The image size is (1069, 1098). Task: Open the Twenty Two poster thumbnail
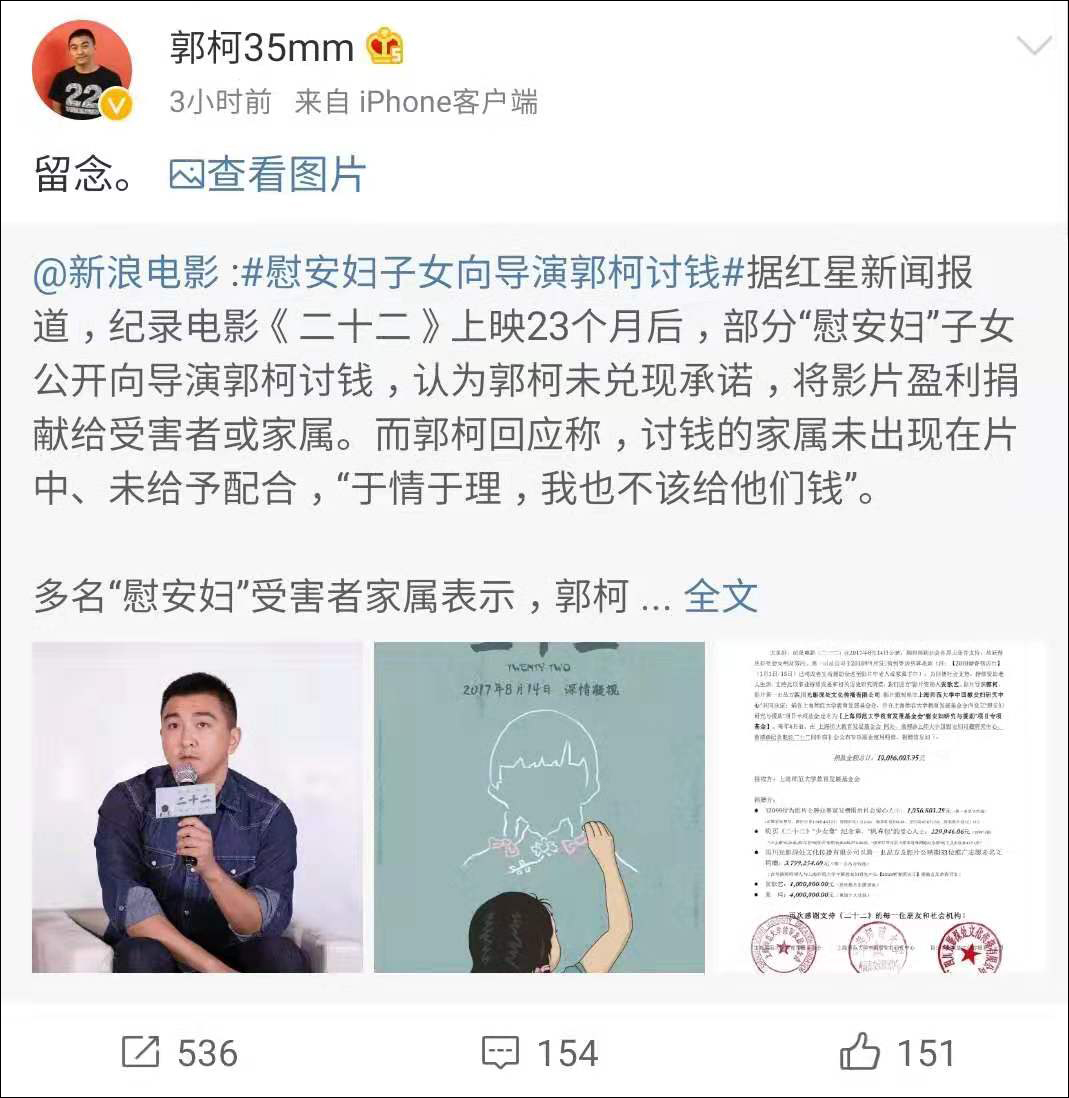(x=539, y=807)
